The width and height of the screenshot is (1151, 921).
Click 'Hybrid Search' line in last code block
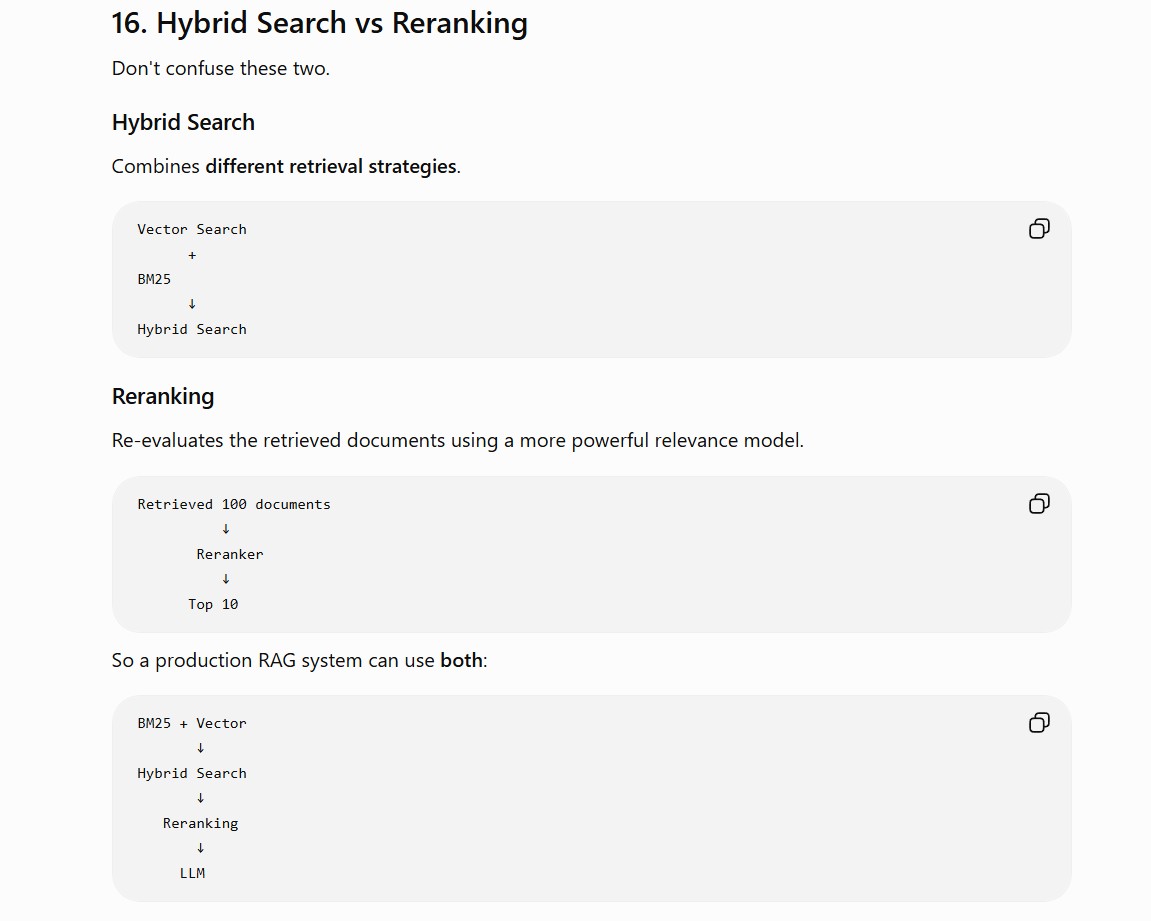(192, 773)
